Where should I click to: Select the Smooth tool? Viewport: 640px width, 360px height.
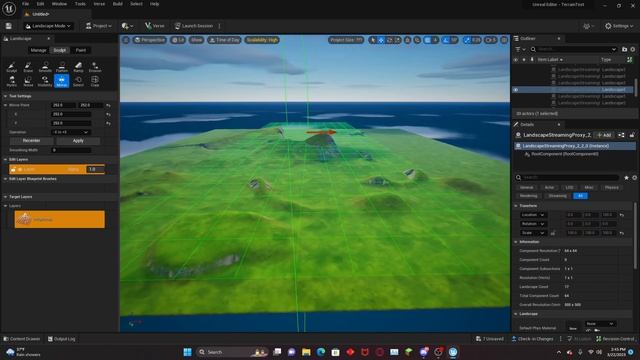click(x=45, y=67)
